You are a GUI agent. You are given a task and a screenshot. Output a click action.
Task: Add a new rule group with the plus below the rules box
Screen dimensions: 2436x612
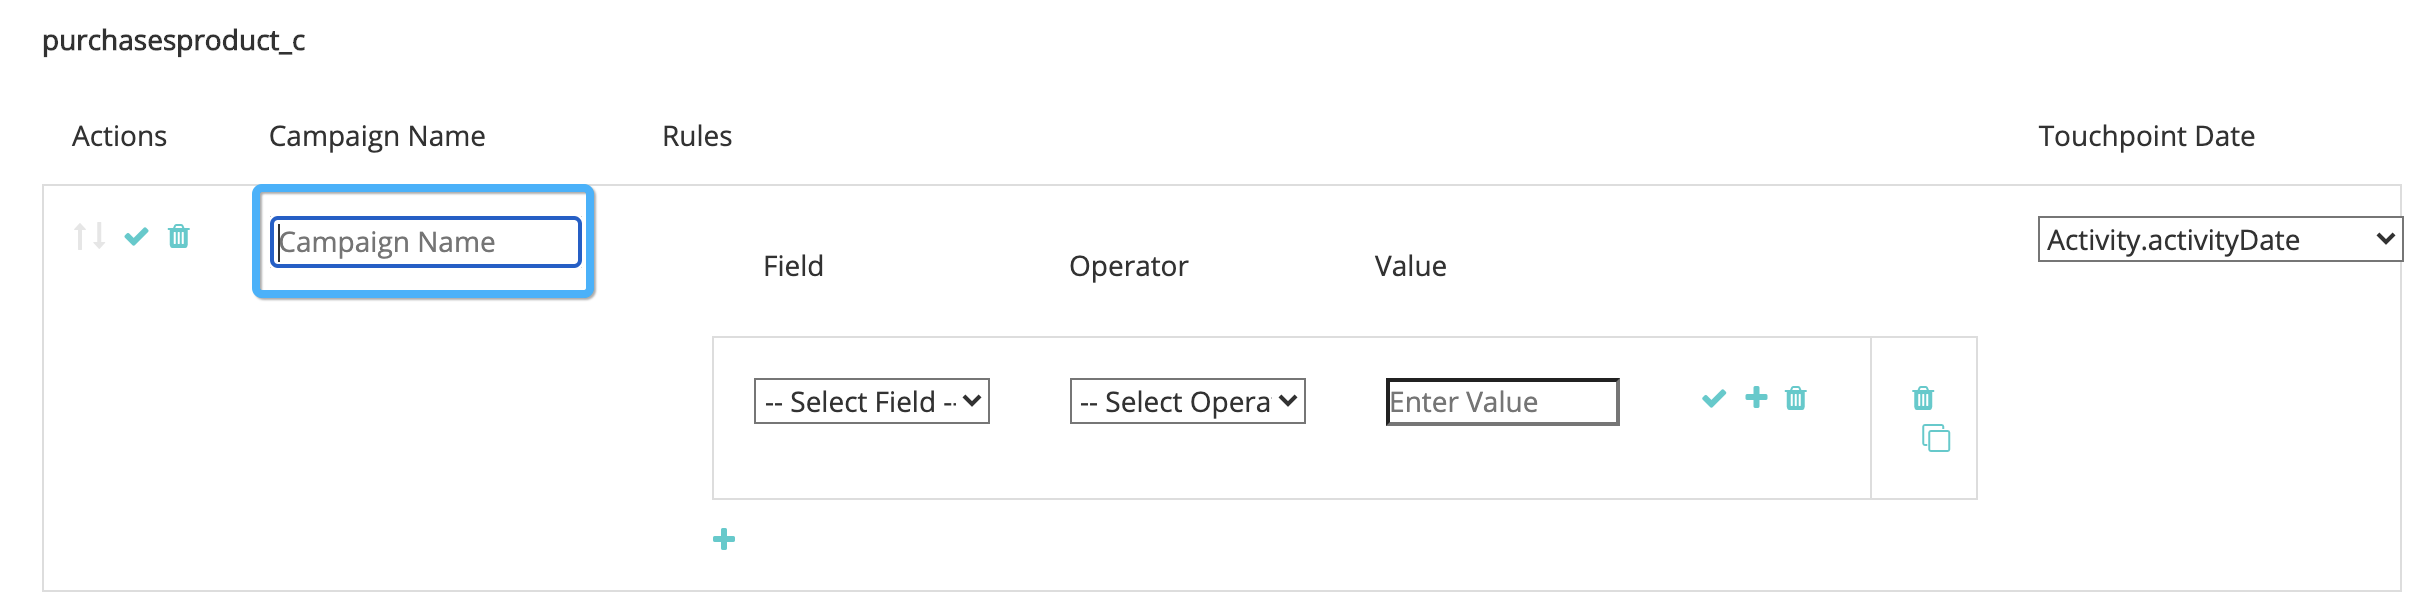724,540
